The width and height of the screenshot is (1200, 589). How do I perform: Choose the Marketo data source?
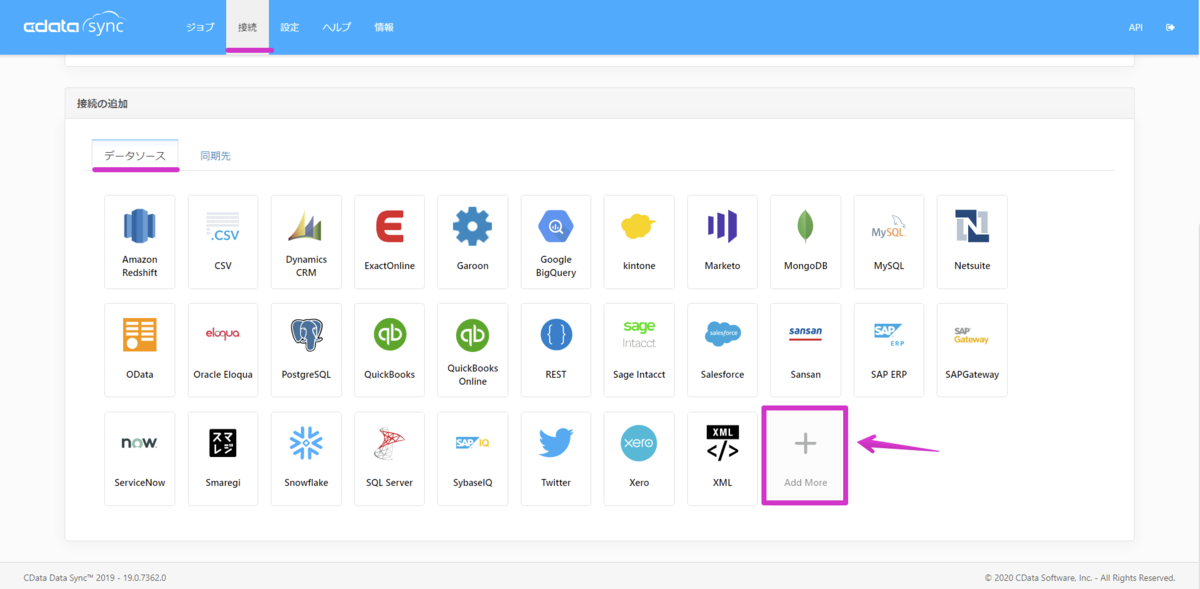722,242
